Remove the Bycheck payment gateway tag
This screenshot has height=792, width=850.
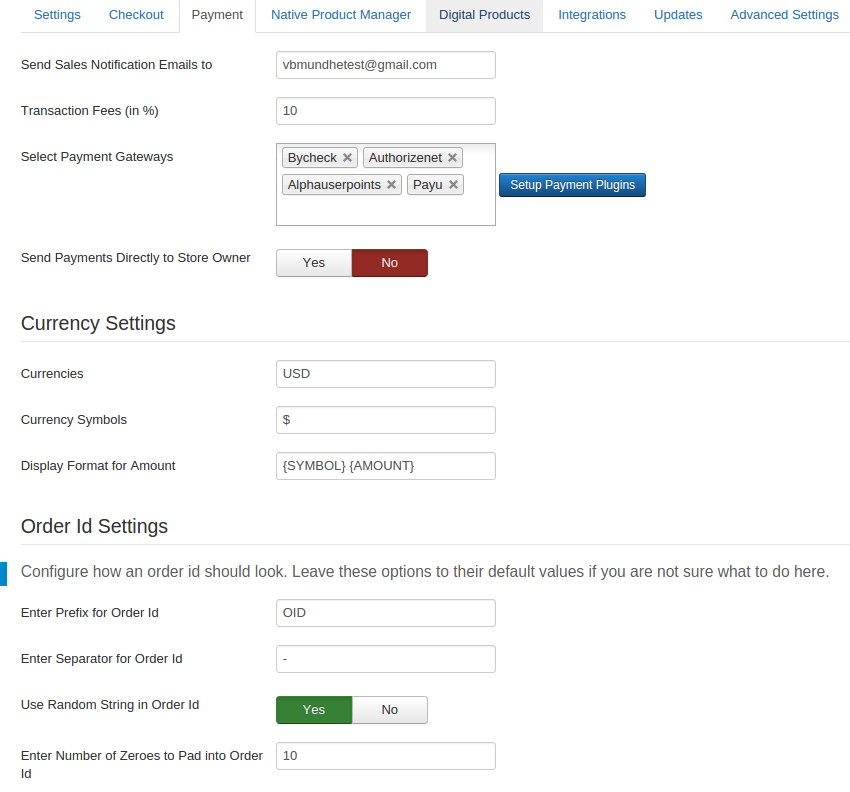pyautogui.click(x=347, y=158)
